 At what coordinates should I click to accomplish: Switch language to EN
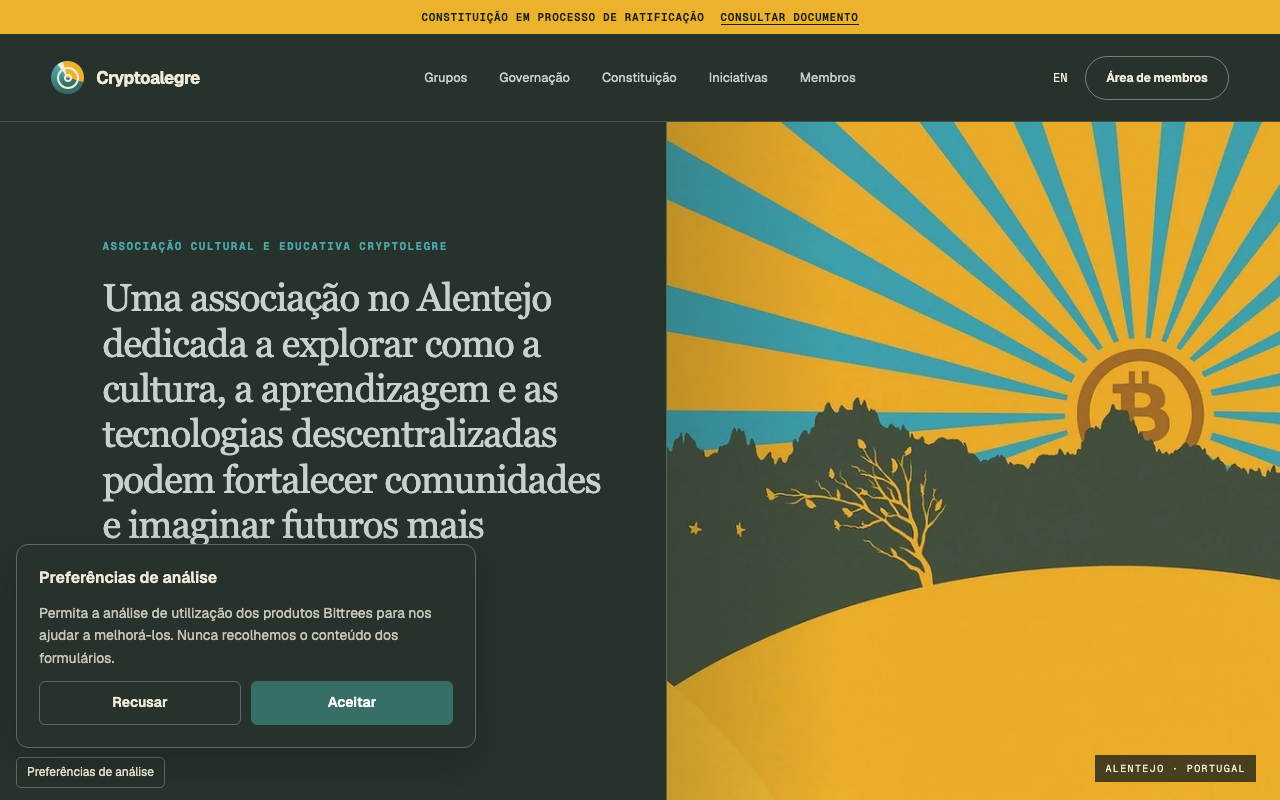point(1060,78)
